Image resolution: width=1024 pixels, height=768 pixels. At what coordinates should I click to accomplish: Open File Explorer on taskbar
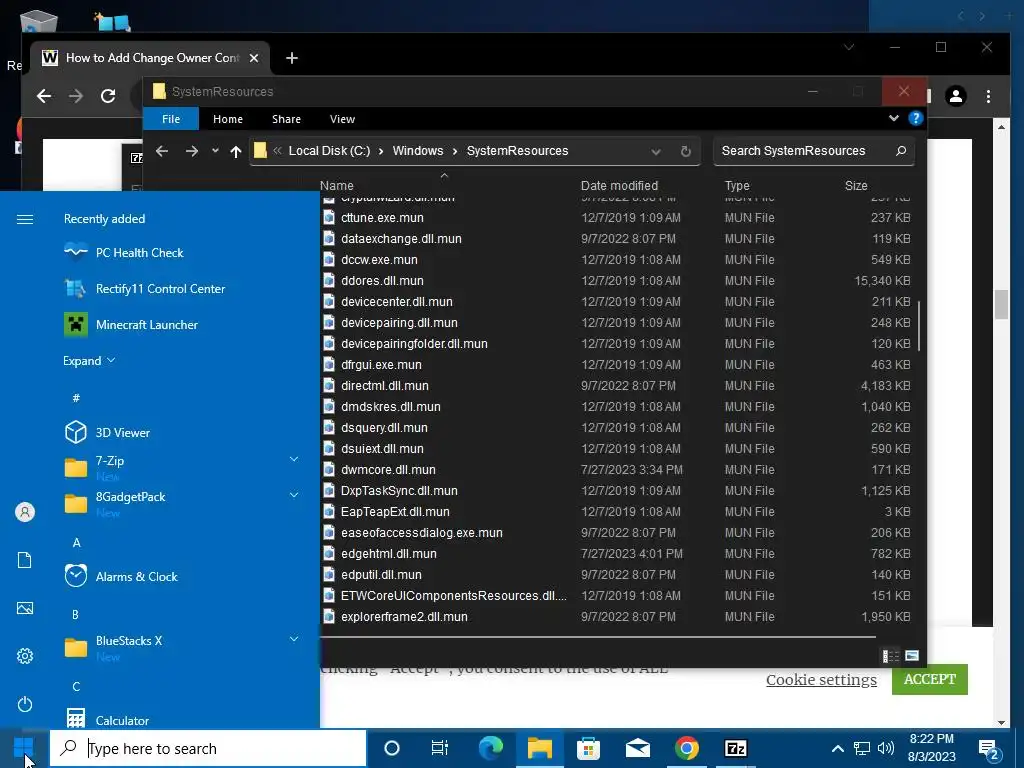tap(540, 748)
